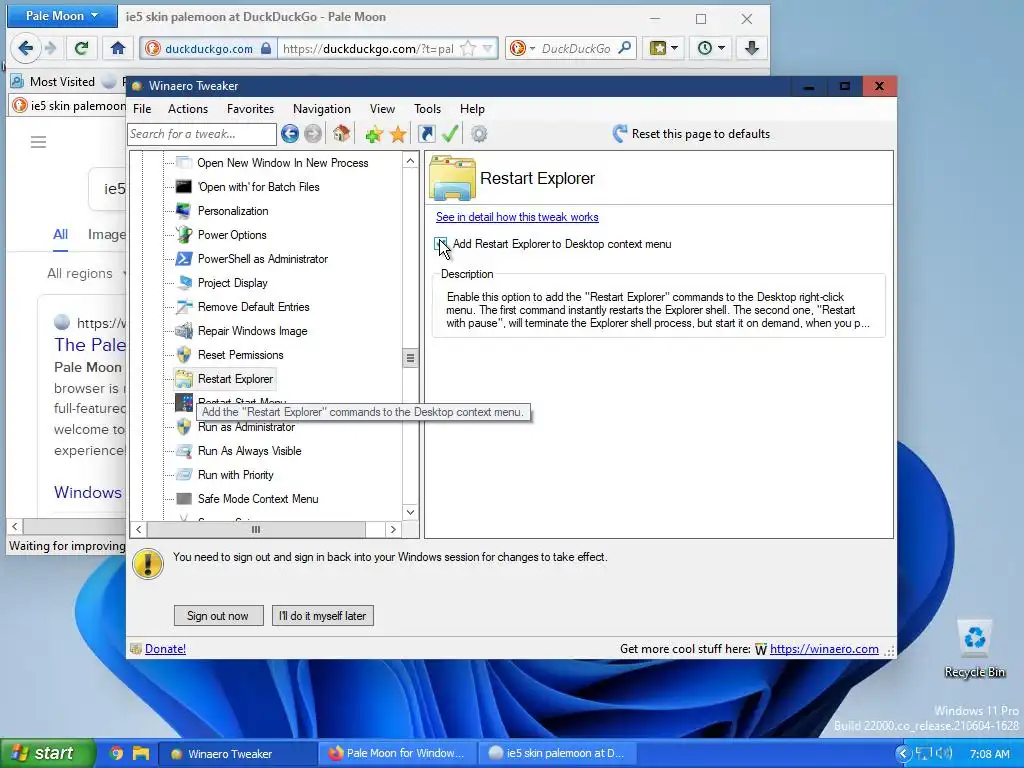Image resolution: width=1024 pixels, height=768 pixels.
Task: Click the gold star Favorites icon
Action: pyautogui.click(x=398, y=135)
